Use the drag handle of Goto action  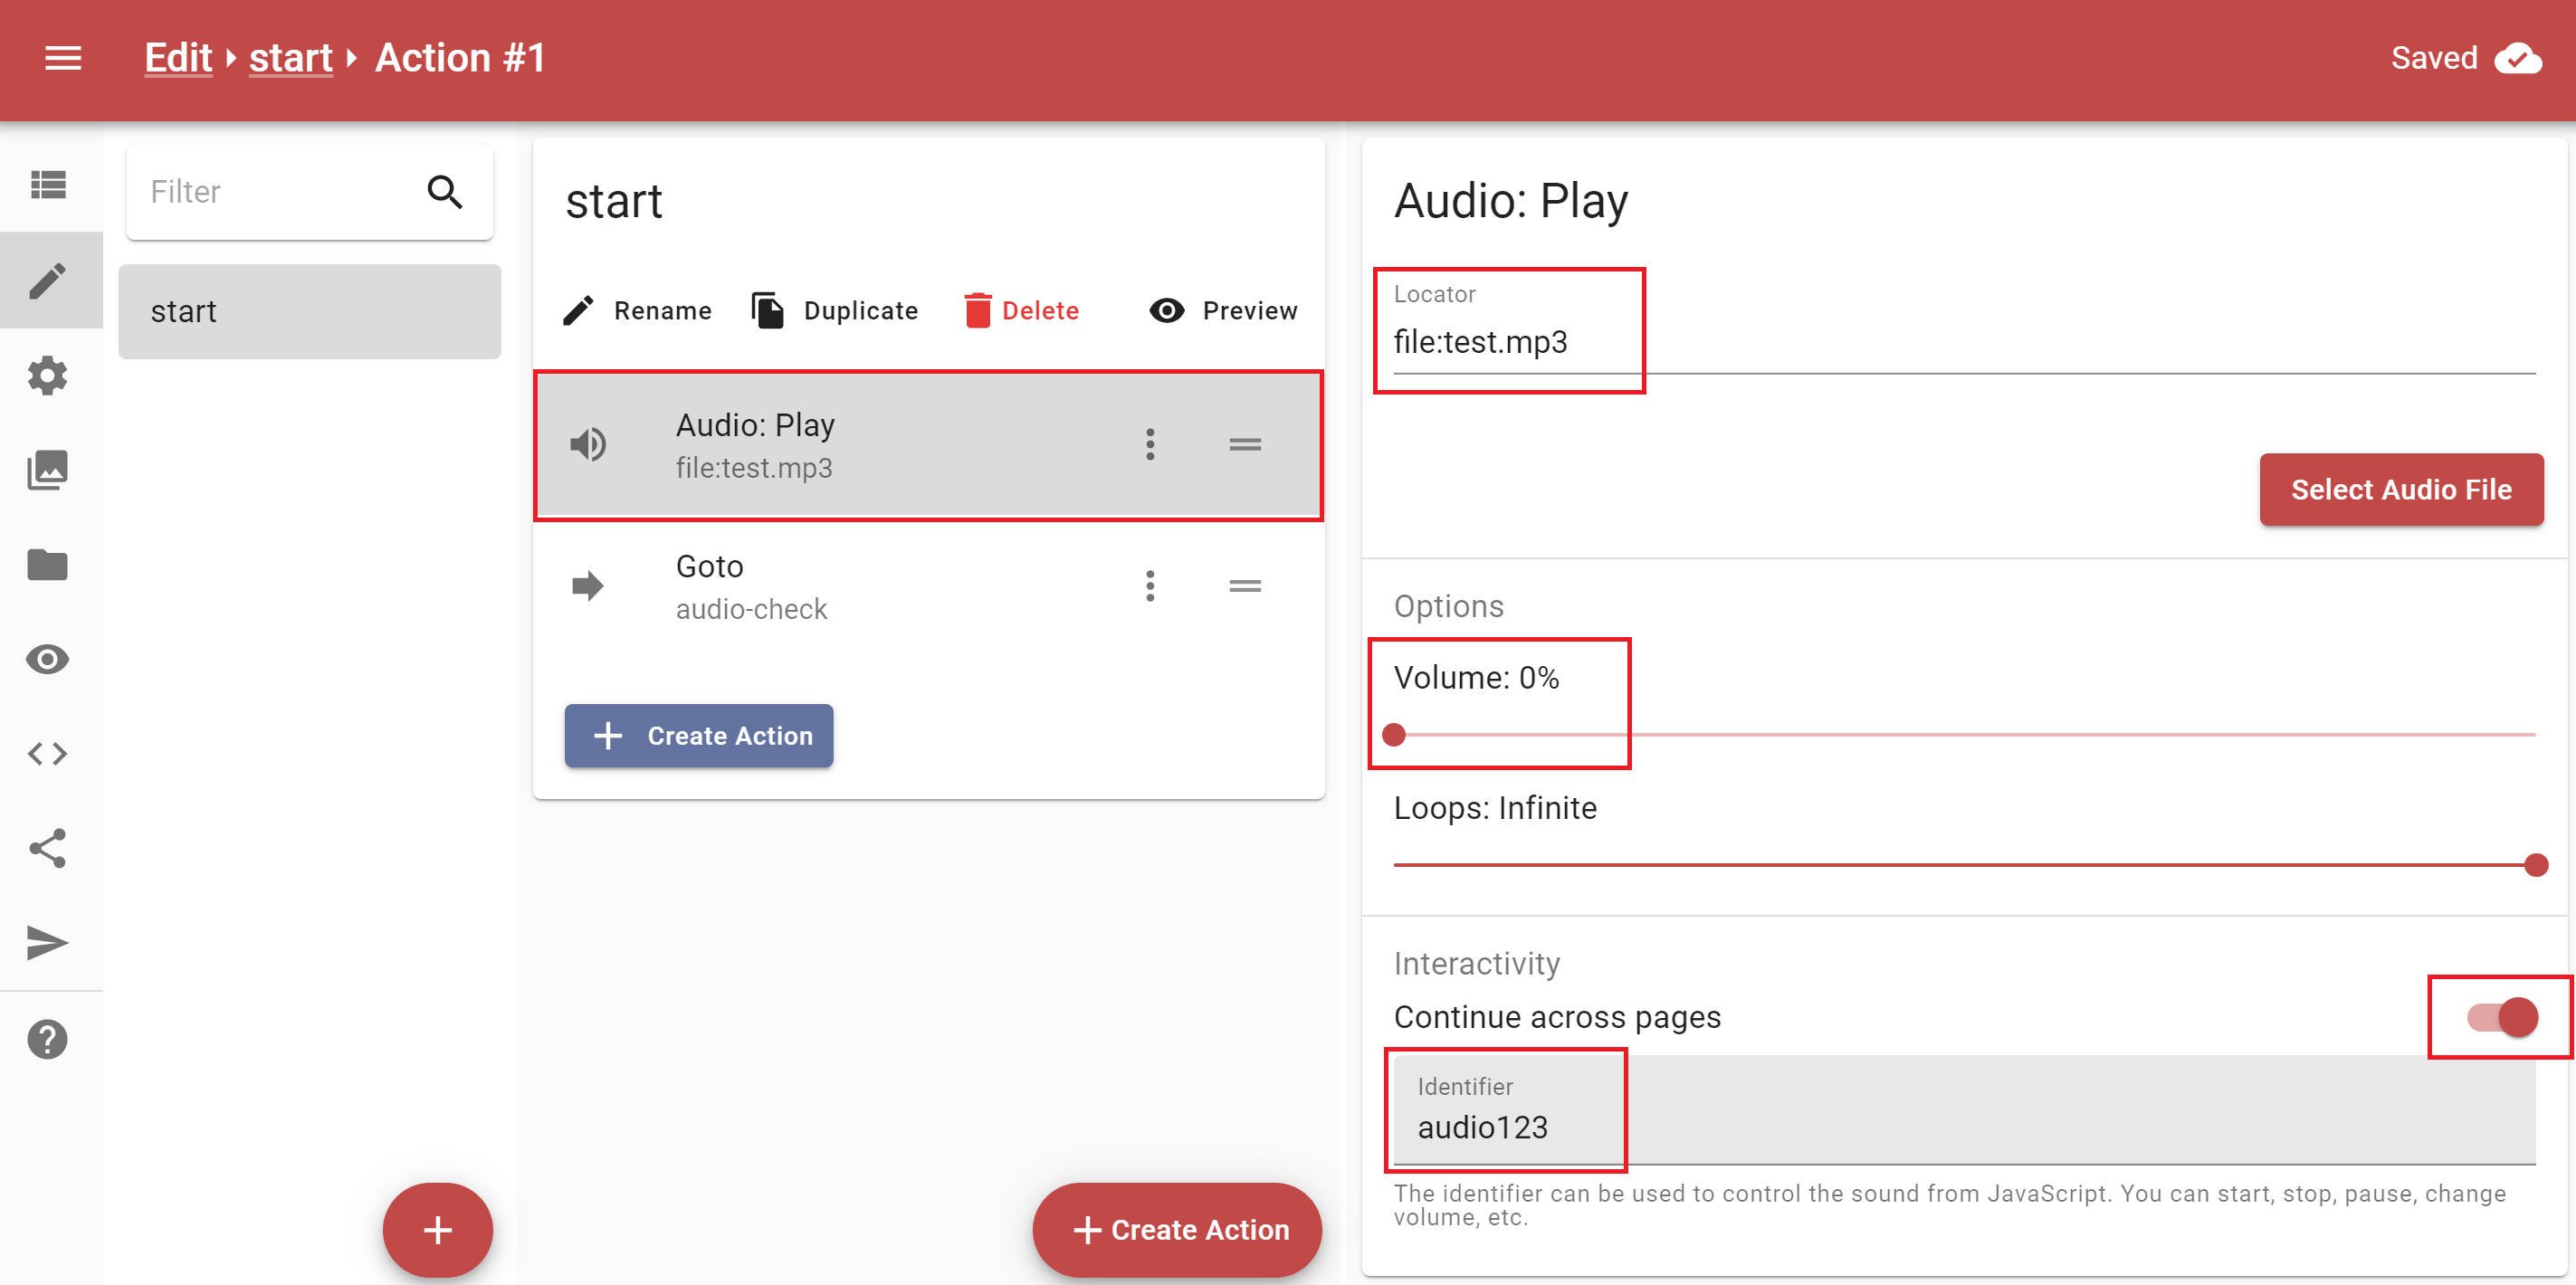pyautogui.click(x=1245, y=586)
